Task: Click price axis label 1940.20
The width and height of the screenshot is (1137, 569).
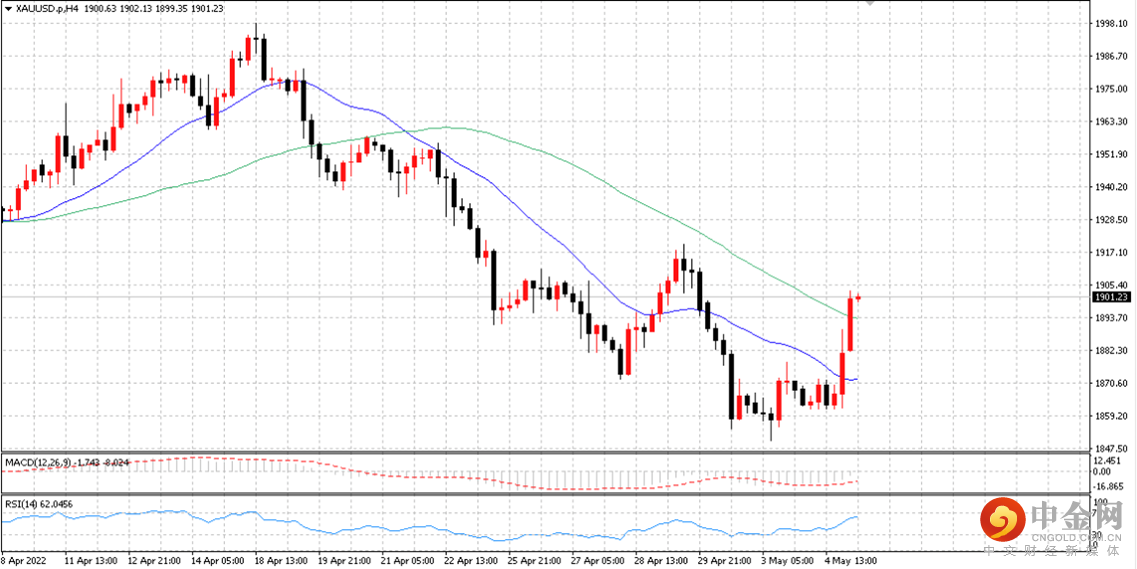Action: point(1110,186)
